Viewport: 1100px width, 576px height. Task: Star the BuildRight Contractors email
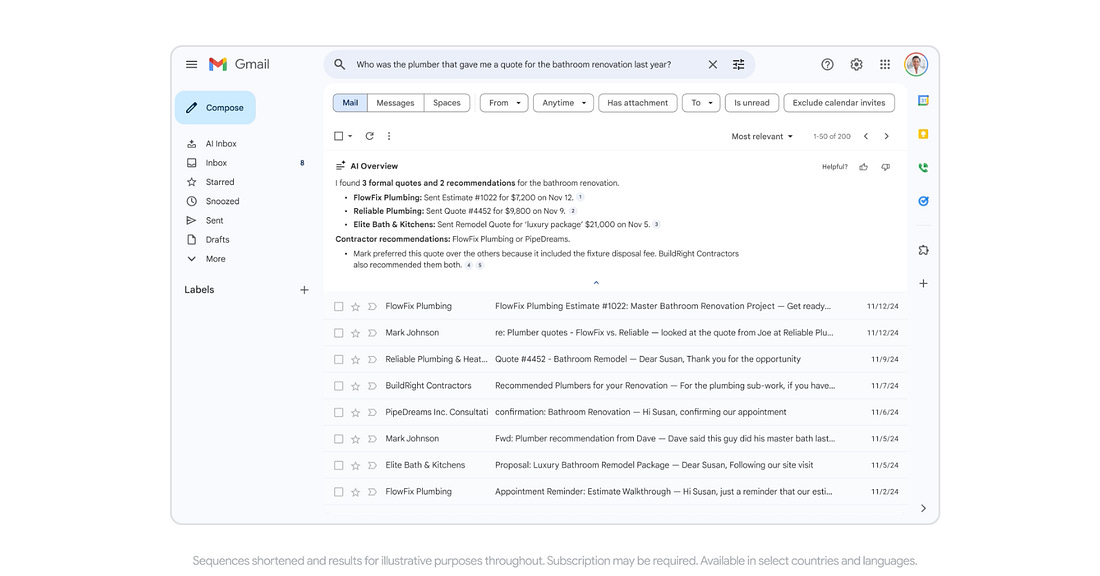tap(356, 387)
